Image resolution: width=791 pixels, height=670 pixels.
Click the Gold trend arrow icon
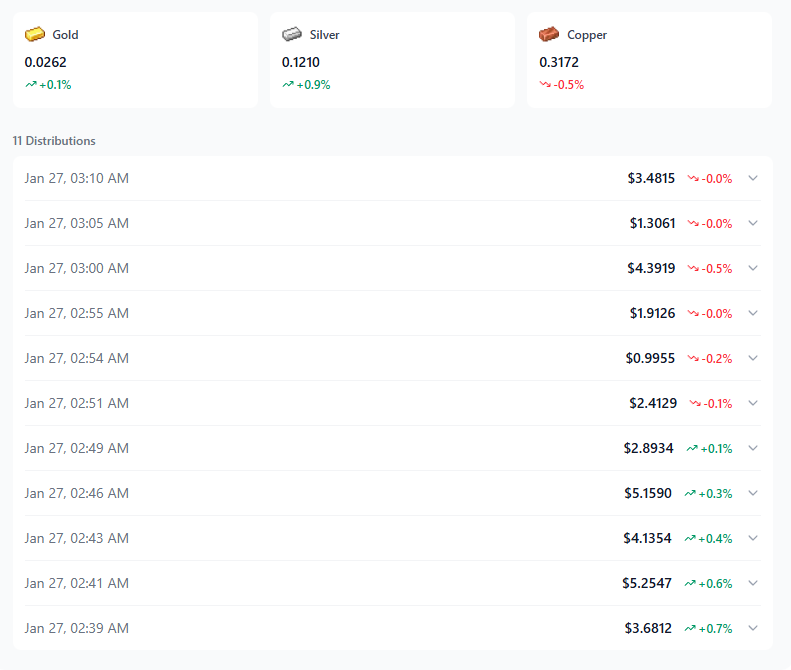pos(31,84)
